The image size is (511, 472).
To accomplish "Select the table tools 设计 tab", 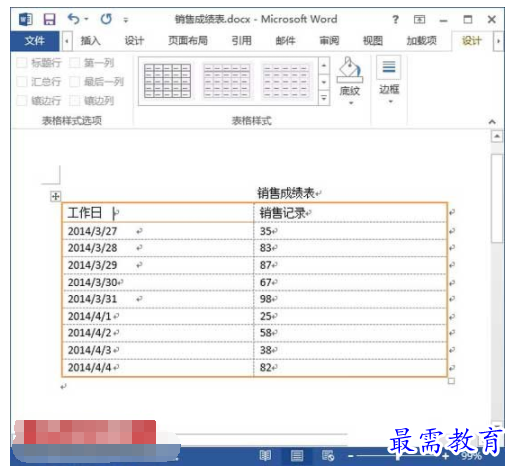I will point(471,41).
